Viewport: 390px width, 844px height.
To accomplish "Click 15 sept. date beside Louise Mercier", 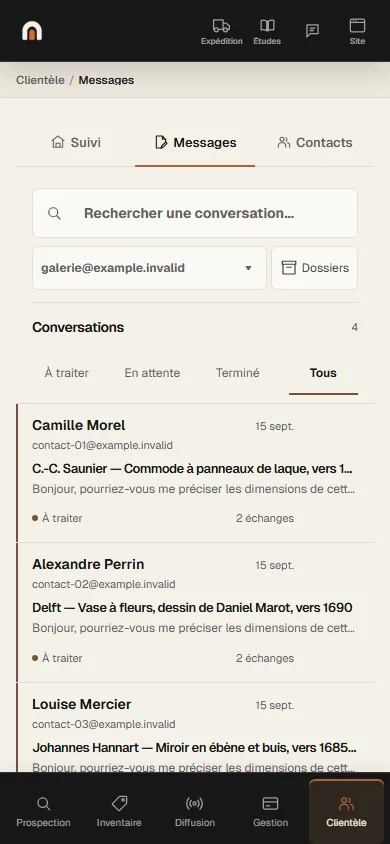I will point(275,705).
